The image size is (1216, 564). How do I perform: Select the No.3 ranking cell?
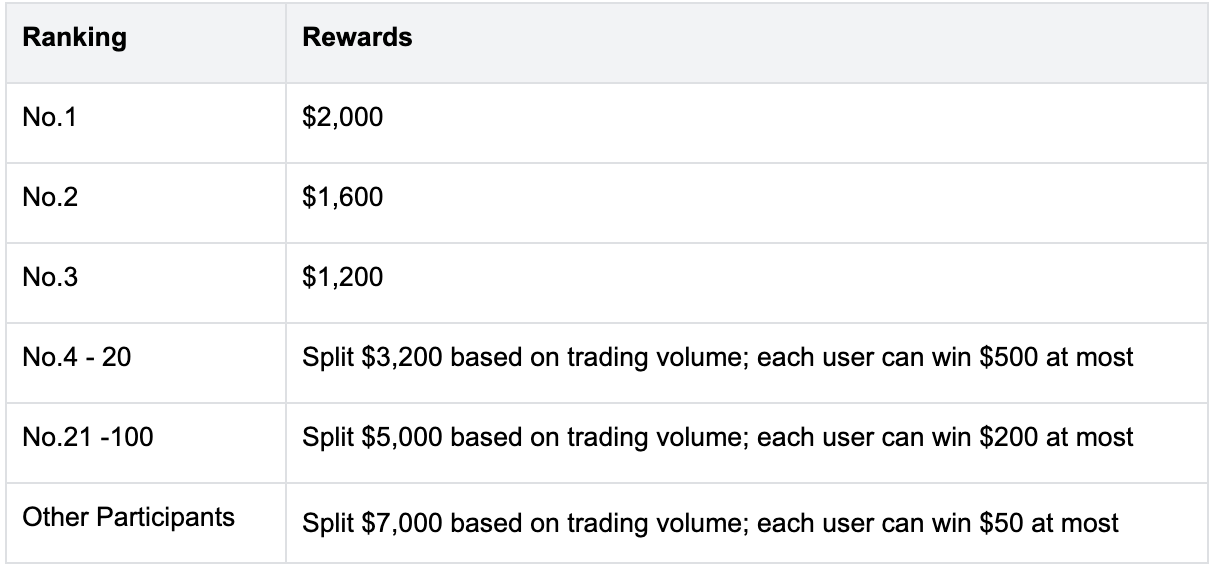tap(50, 277)
